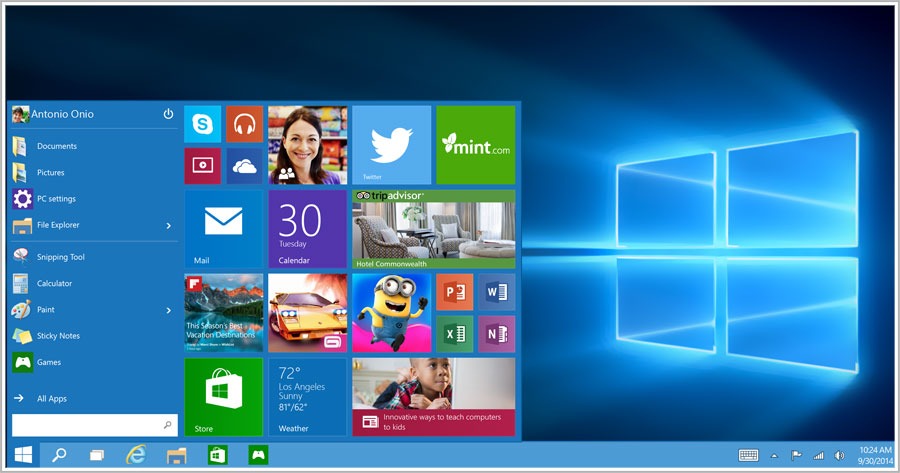Click the Antonio Onio user account

tap(55, 114)
